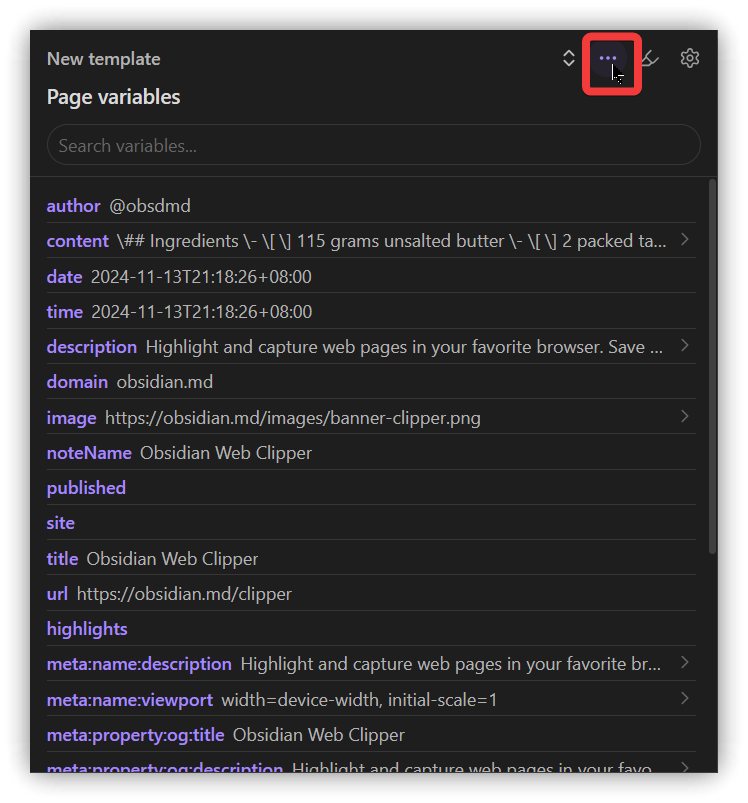Click the meta:name:description variable name
Screen dimensions: 748x803
click(x=139, y=664)
